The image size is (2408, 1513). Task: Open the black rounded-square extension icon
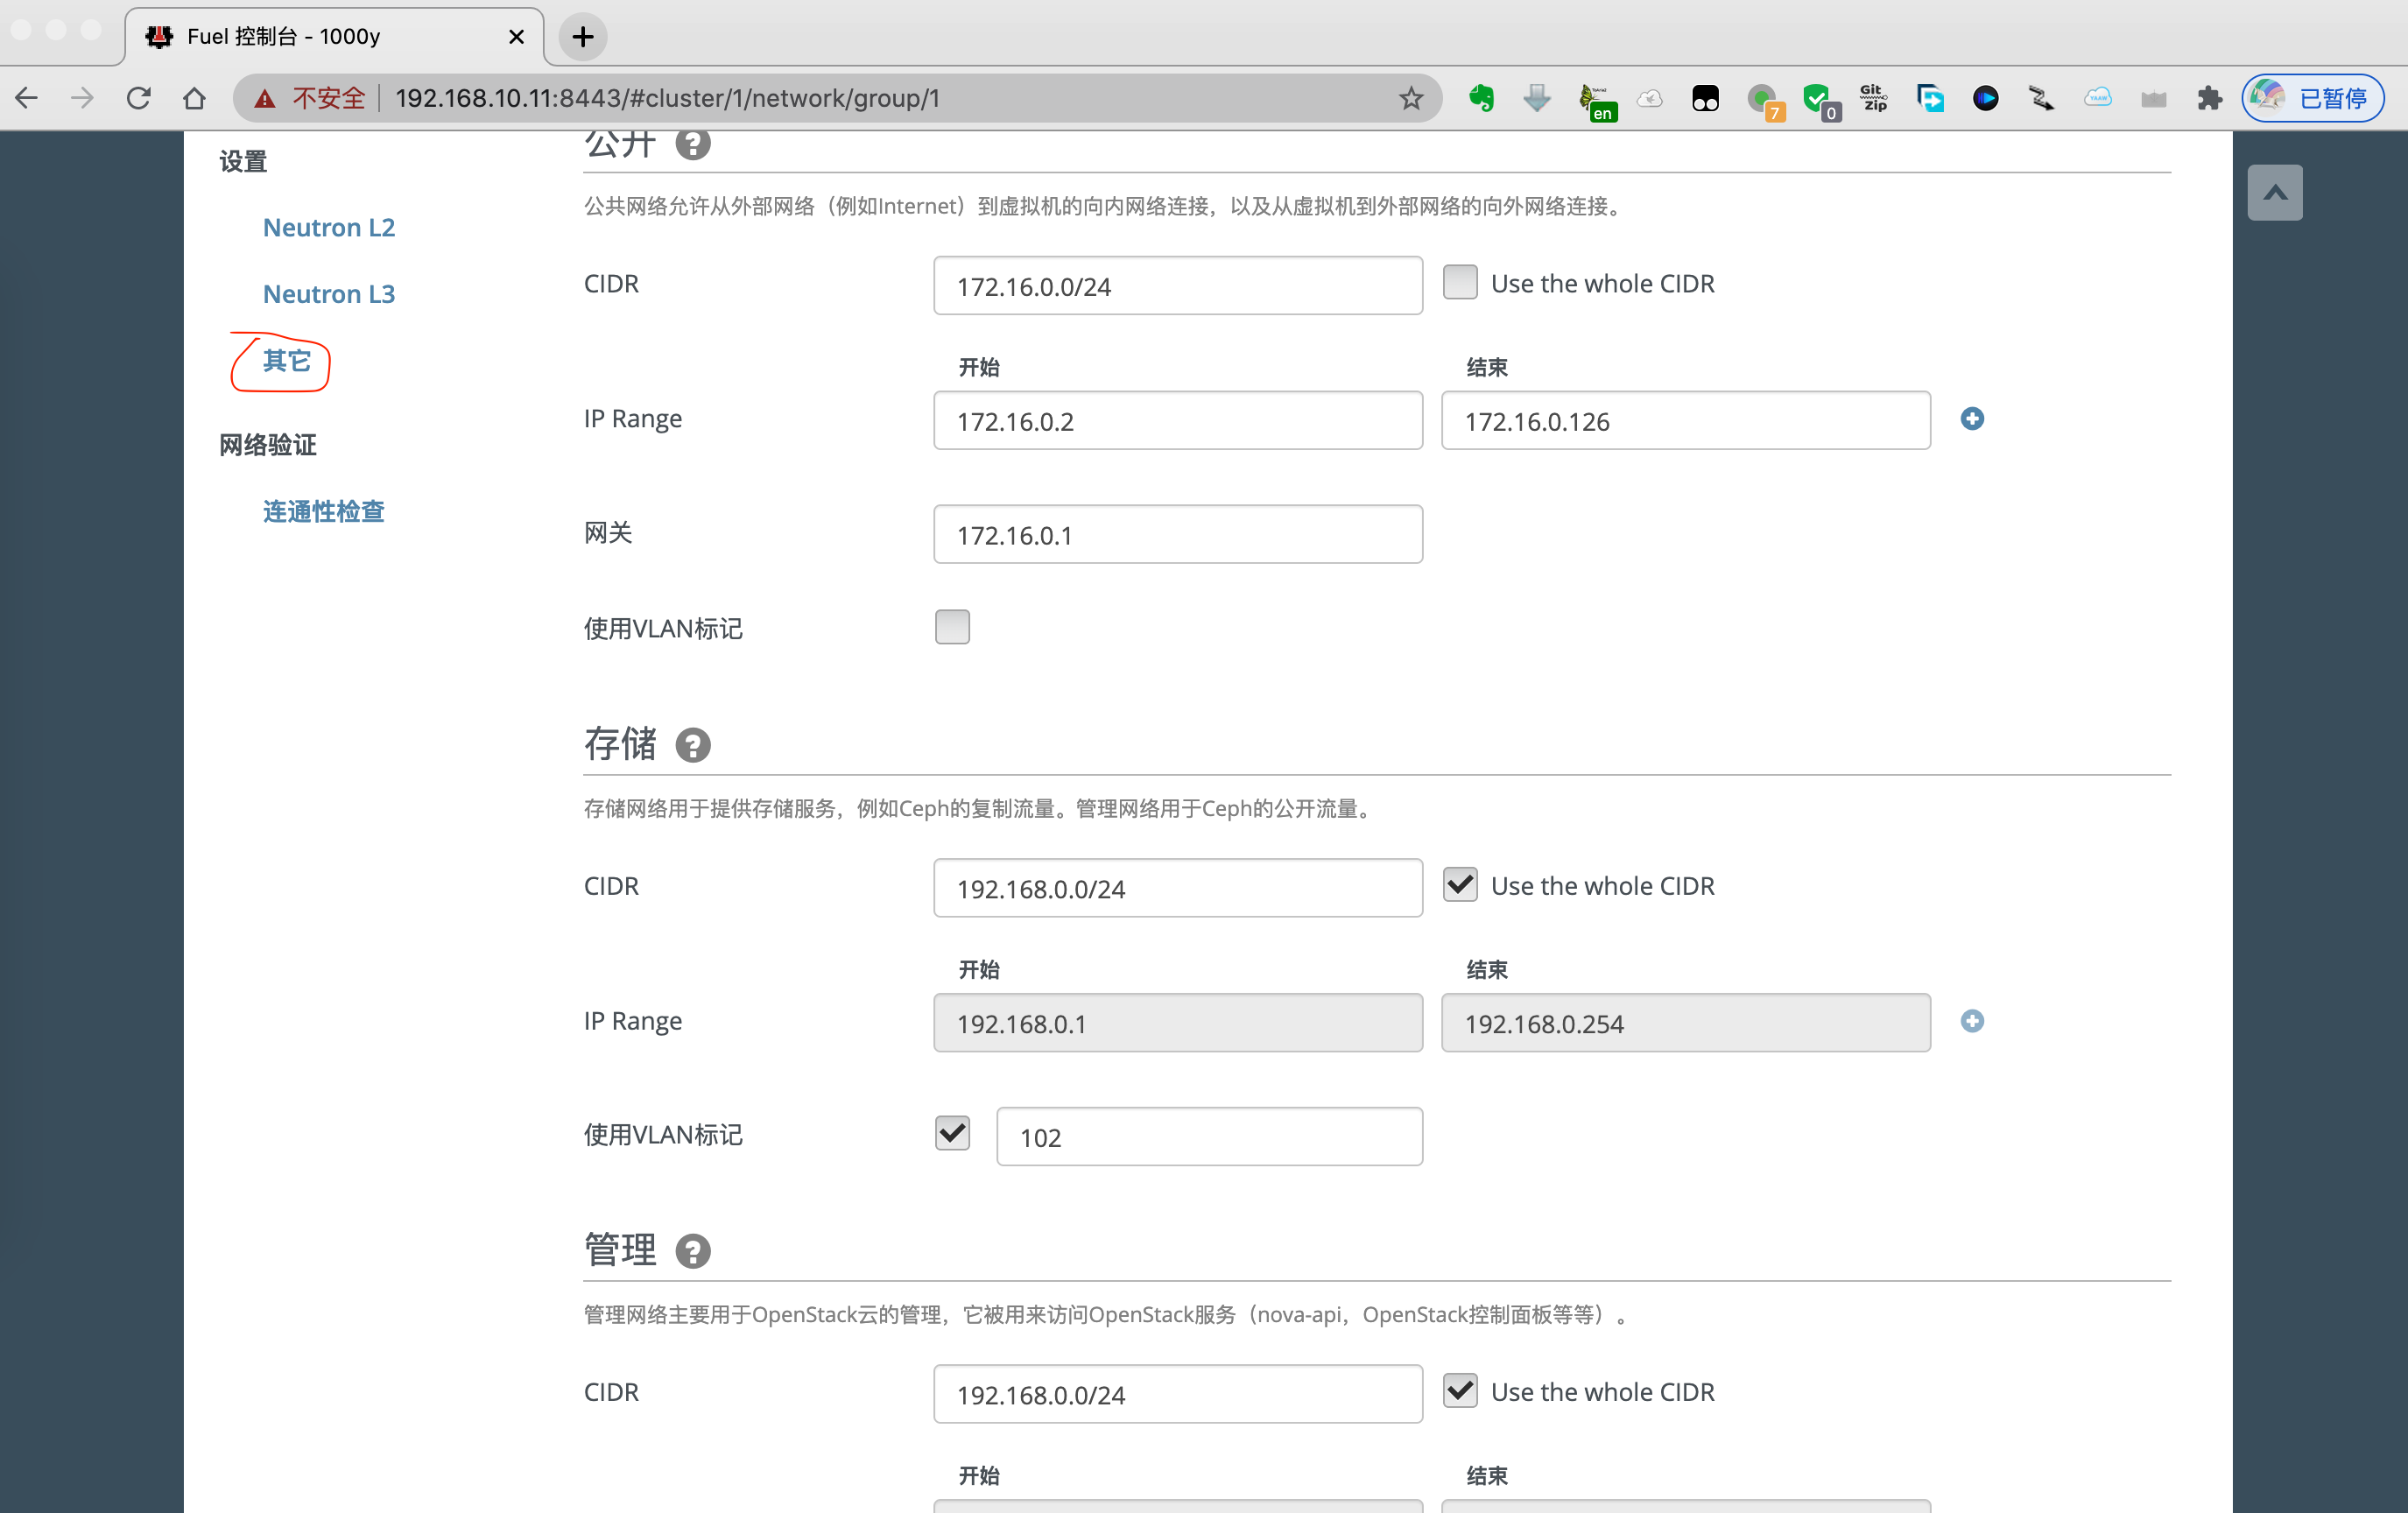point(1705,98)
